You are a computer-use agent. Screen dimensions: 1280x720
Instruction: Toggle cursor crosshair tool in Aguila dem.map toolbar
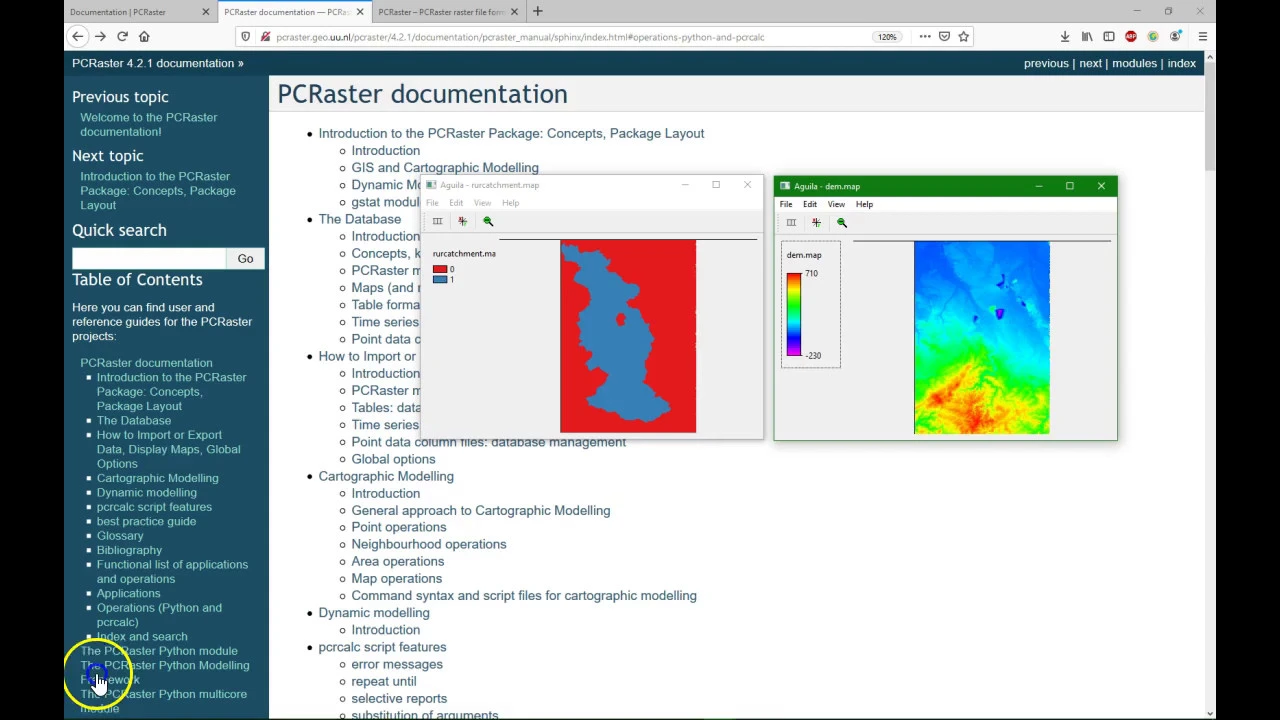pos(816,223)
